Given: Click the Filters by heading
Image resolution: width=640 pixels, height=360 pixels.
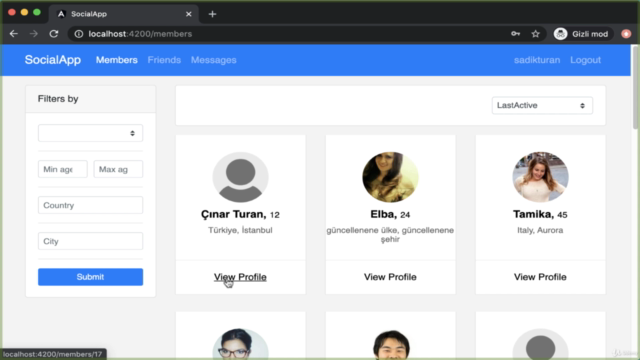Looking at the screenshot, I should 58,99.
